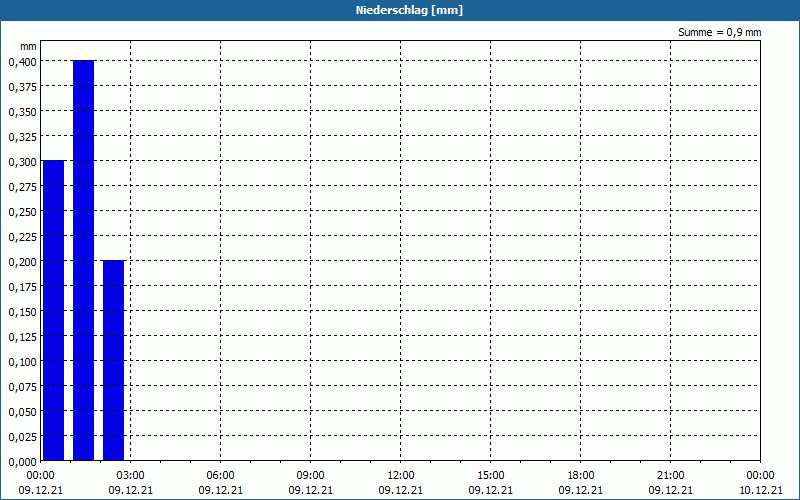Click the blue bar reaching 0,300 mm
Image resolution: width=800 pixels, height=500 pixels.
pyautogui.click(x=54, y=311)
